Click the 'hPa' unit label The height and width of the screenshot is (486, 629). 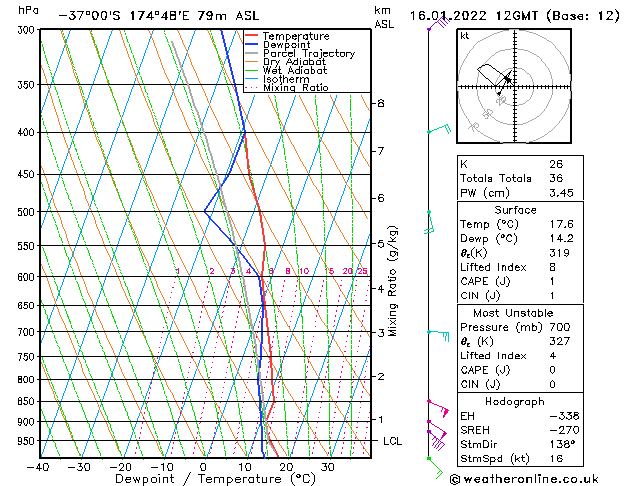pos(28,10)
